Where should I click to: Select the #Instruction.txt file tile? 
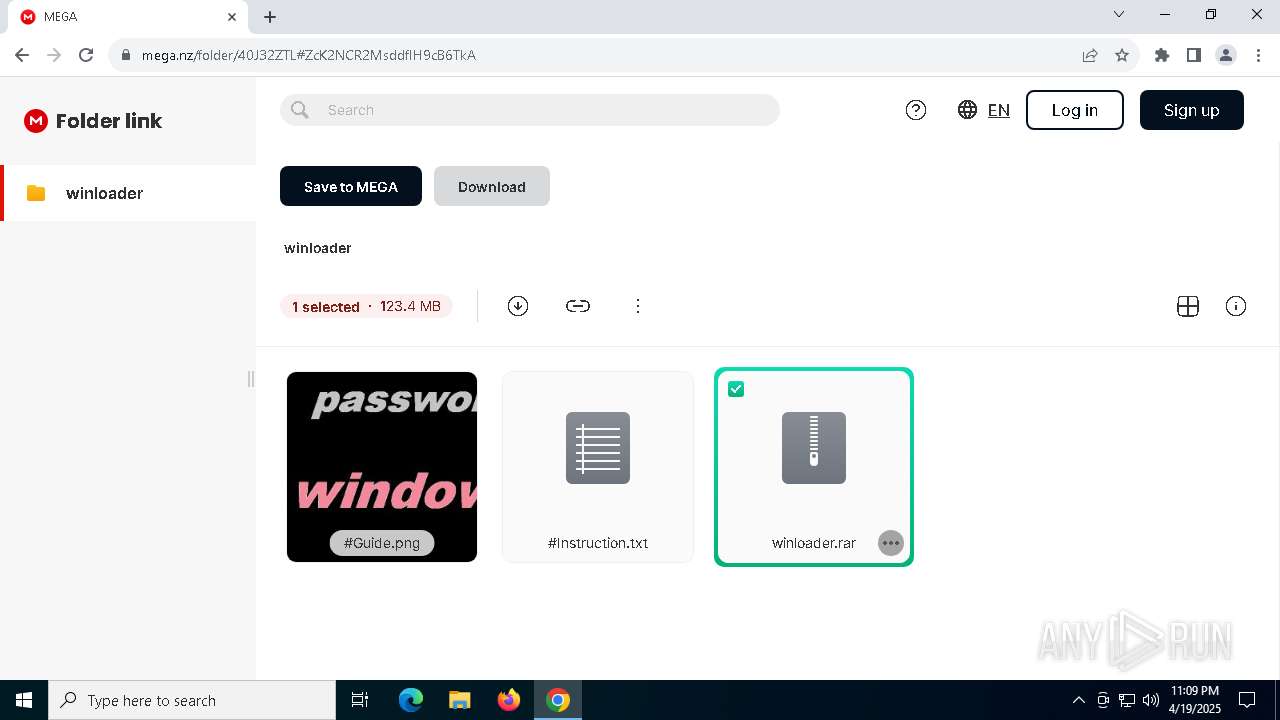click(598, 467)
